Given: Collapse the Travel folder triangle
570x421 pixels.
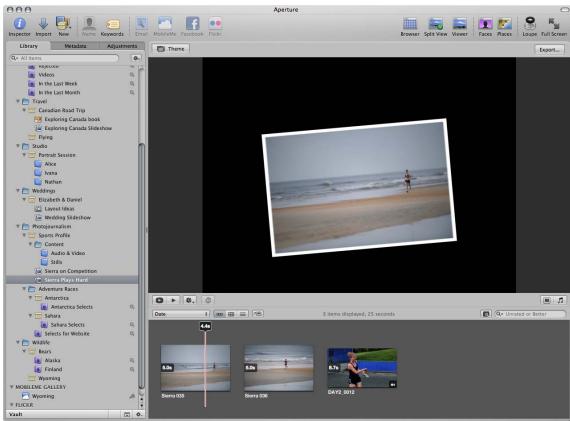Looking at the screenshot, I should tap(18, 101).
